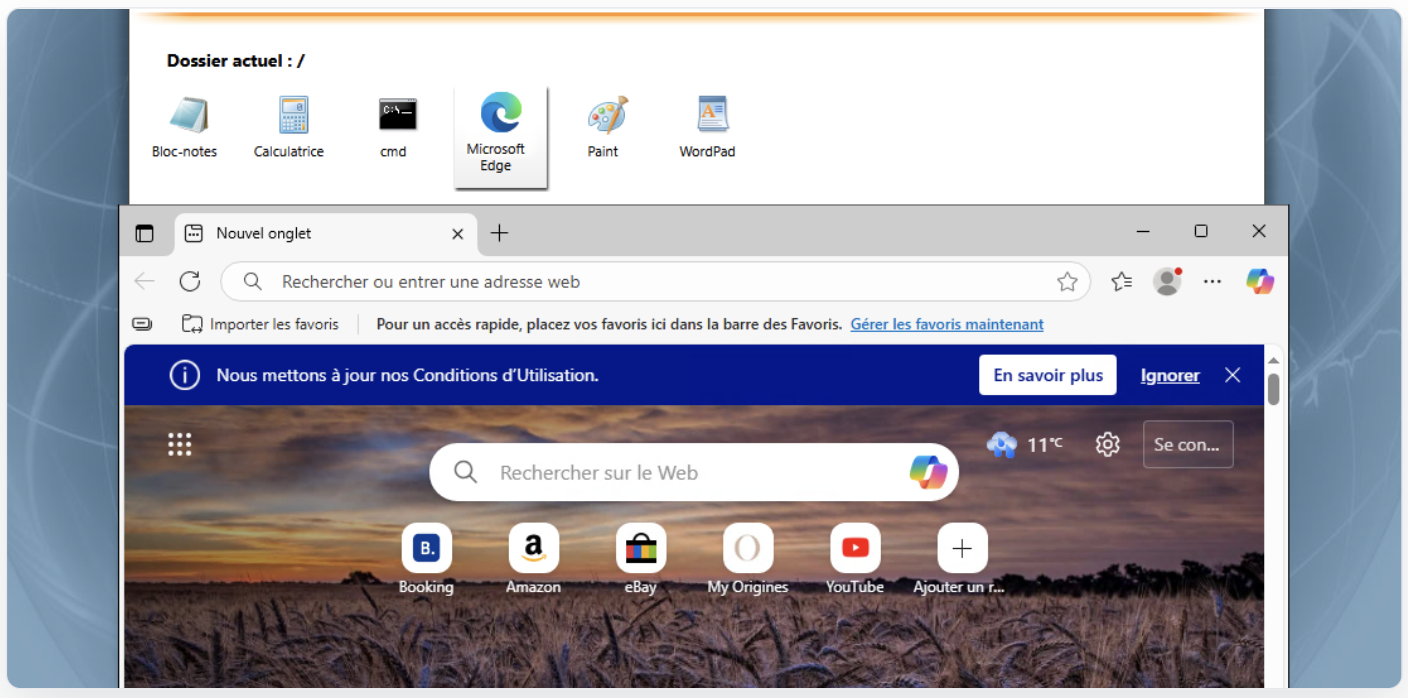Add this page to favorites with the star

(1067, 282)
